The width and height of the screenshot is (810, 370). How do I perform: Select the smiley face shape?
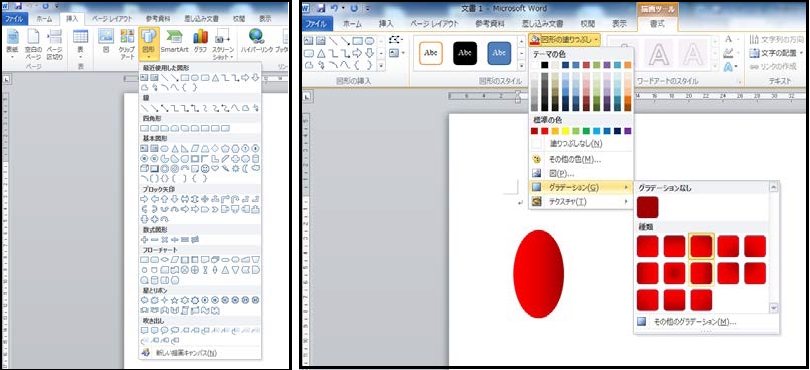click(x=205, y=168)
